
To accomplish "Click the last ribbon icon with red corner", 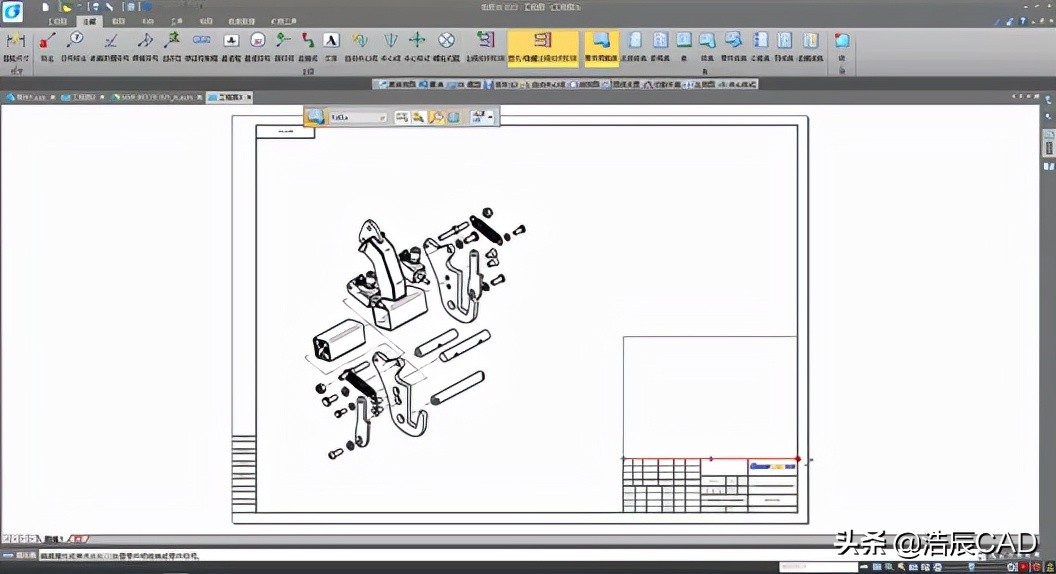I will 842,41.
